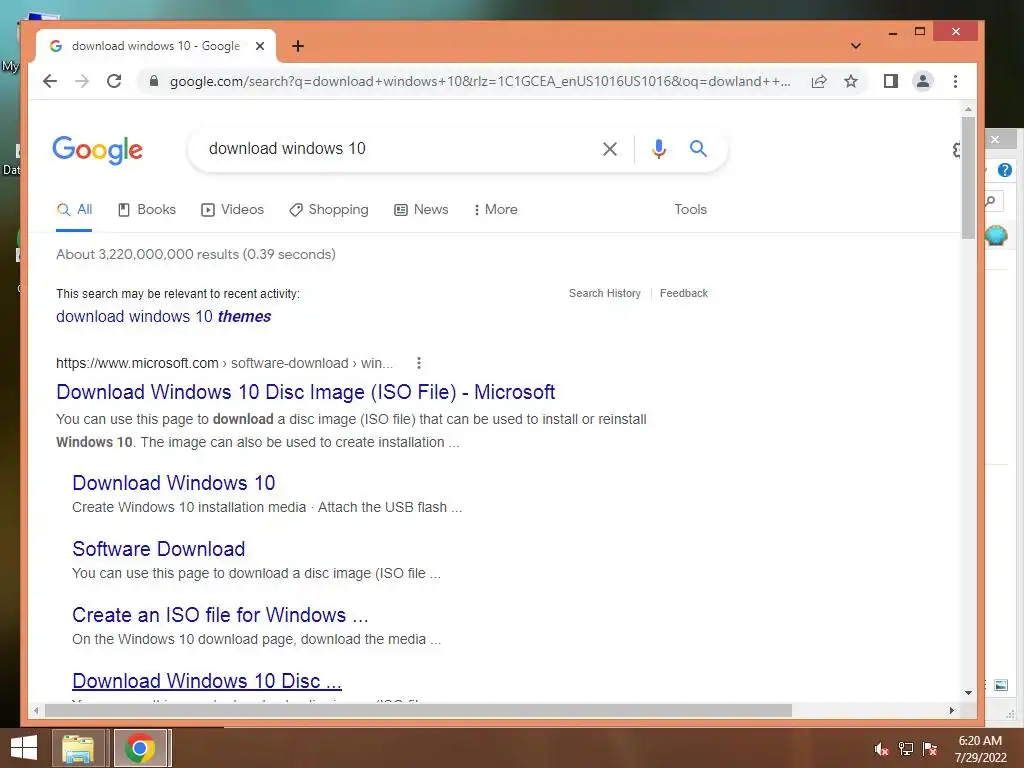Image resolution: width=1024 pixels, height=768 pixels.
Task: Open Action Center flag icon
Action: (x=930, y=749)
